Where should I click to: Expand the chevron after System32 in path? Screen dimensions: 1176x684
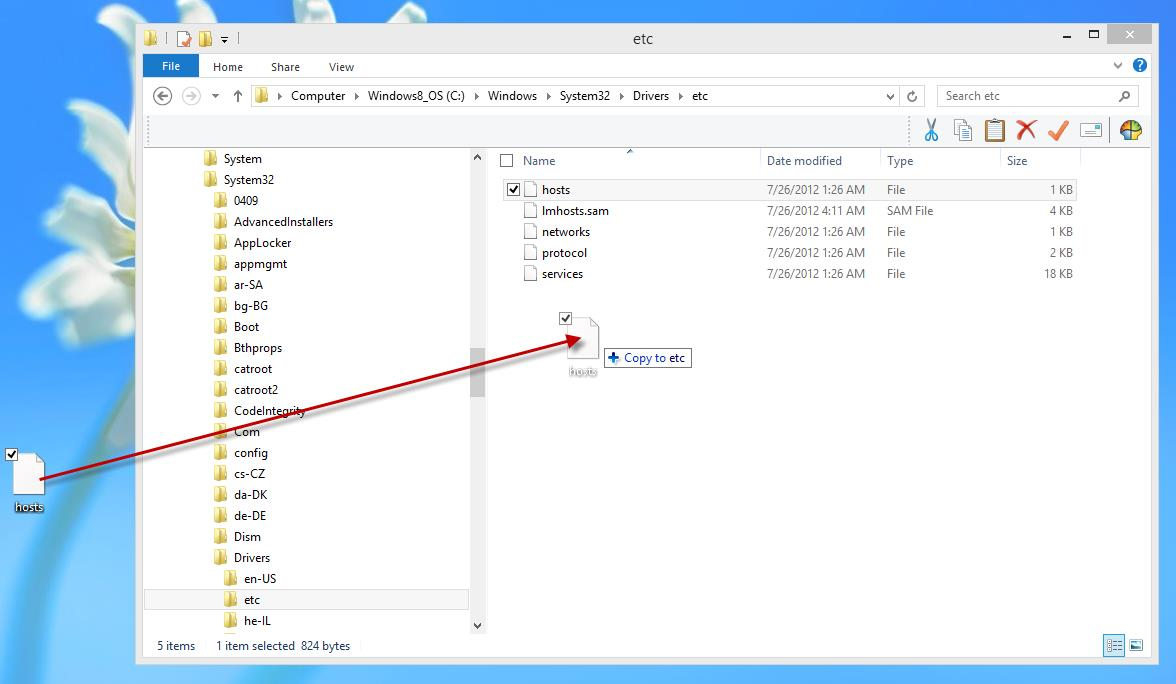(x=622, y=96)
